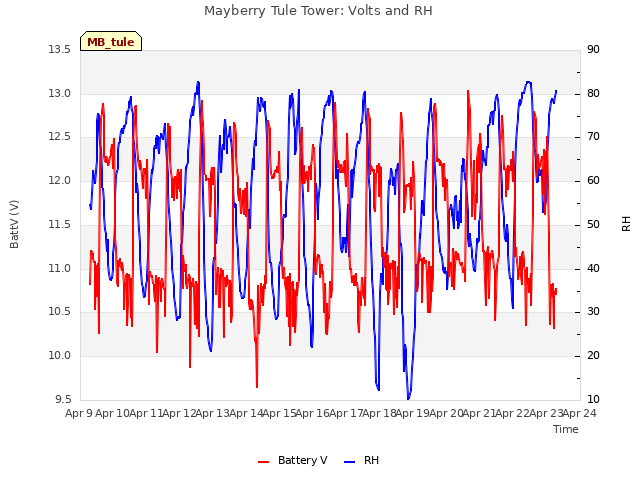640x480 pixels.
Task: Click the Apr 15 date tick
Action: click(279, 413)
